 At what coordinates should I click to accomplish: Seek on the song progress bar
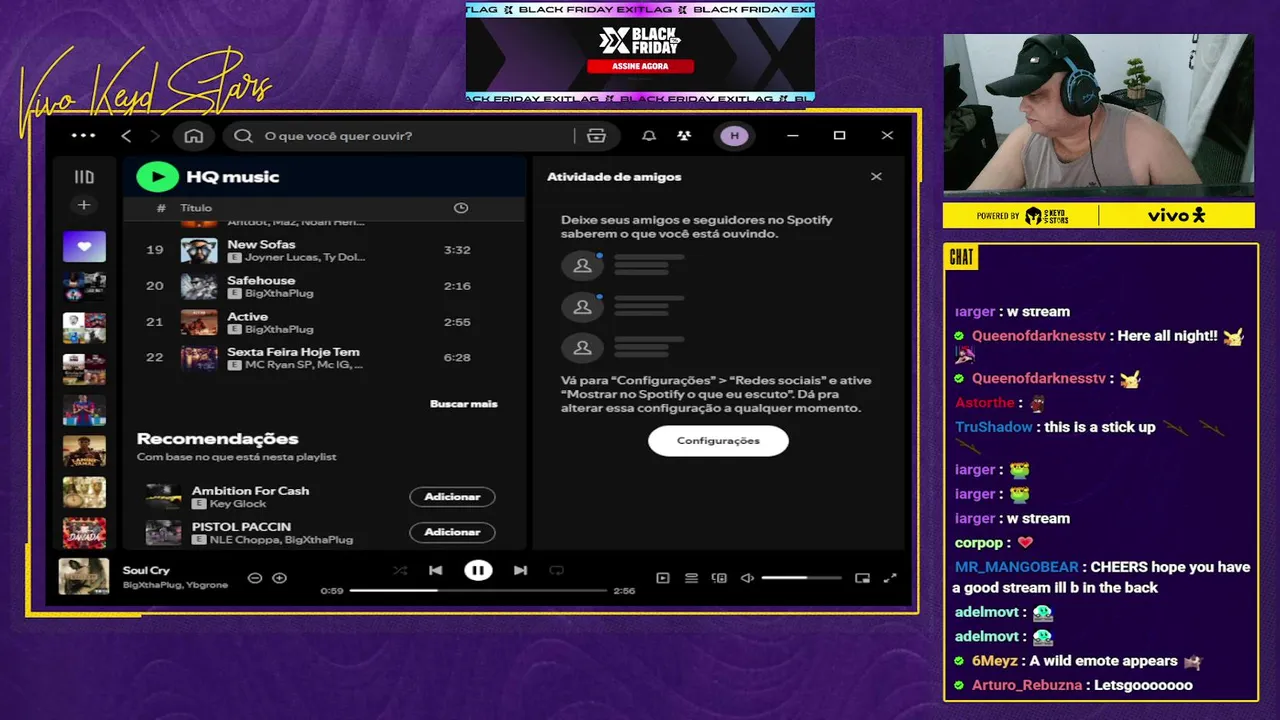click(x=479, y=591)
